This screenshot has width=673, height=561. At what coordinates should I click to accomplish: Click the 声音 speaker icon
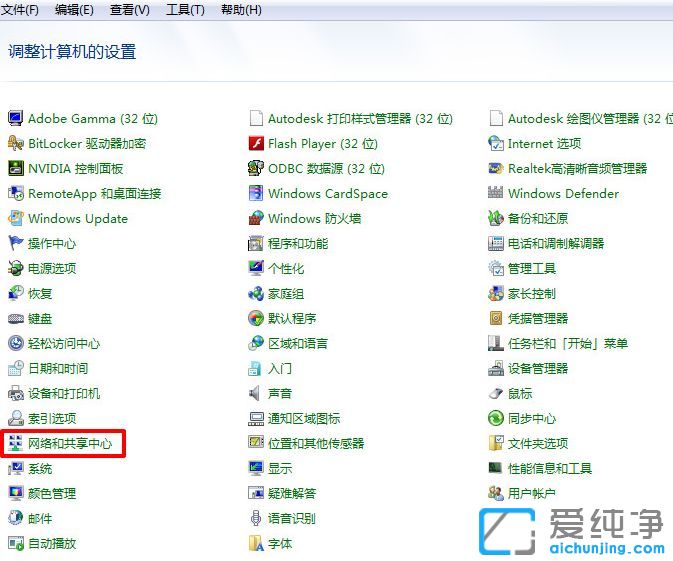click(255, 393)
